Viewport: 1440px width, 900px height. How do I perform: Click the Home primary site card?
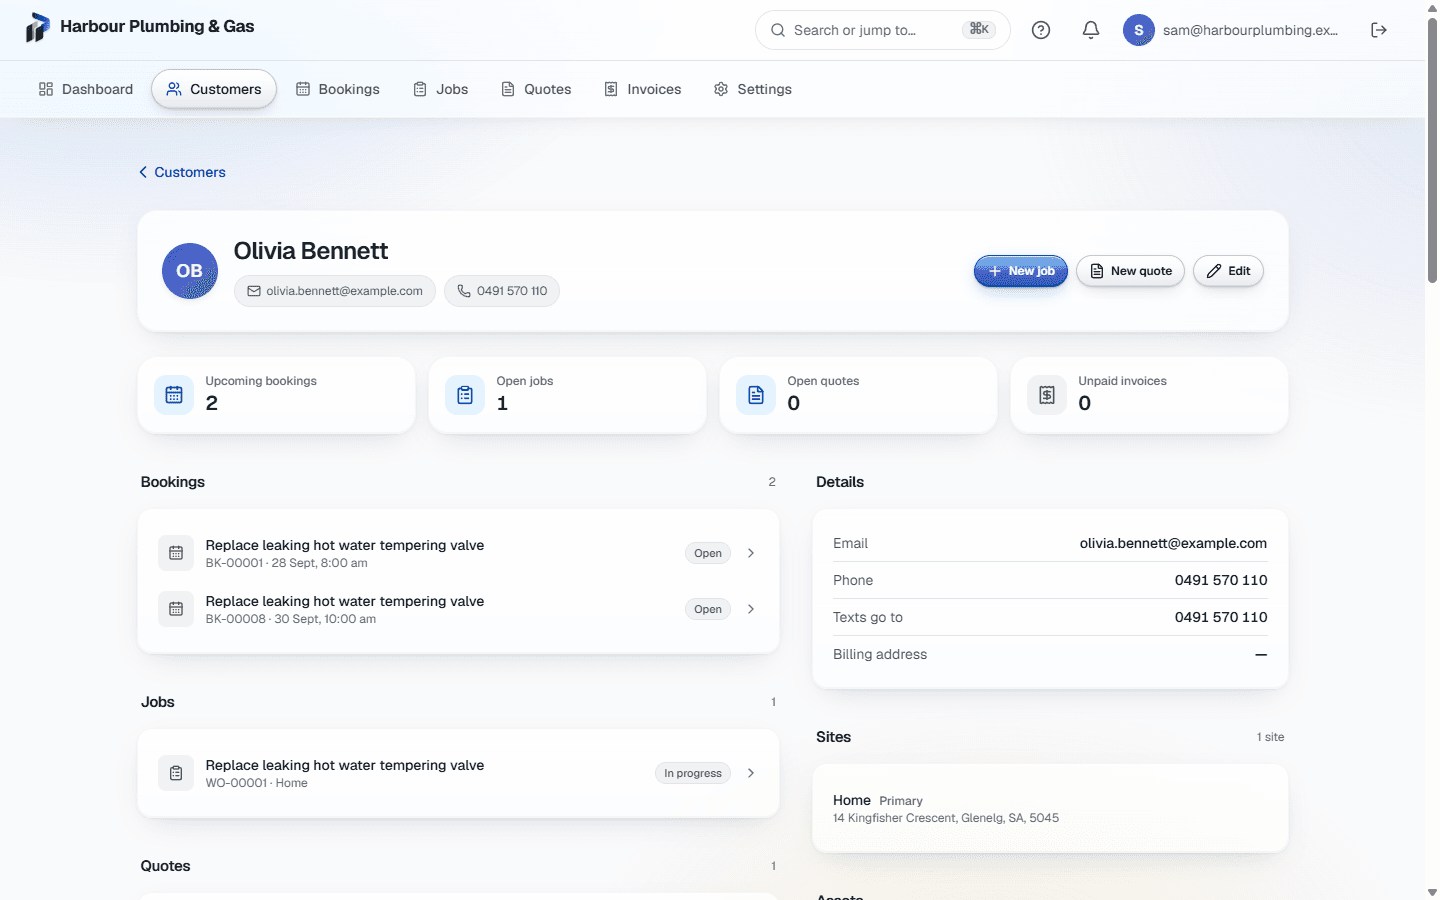click(x=1050, y=808)
